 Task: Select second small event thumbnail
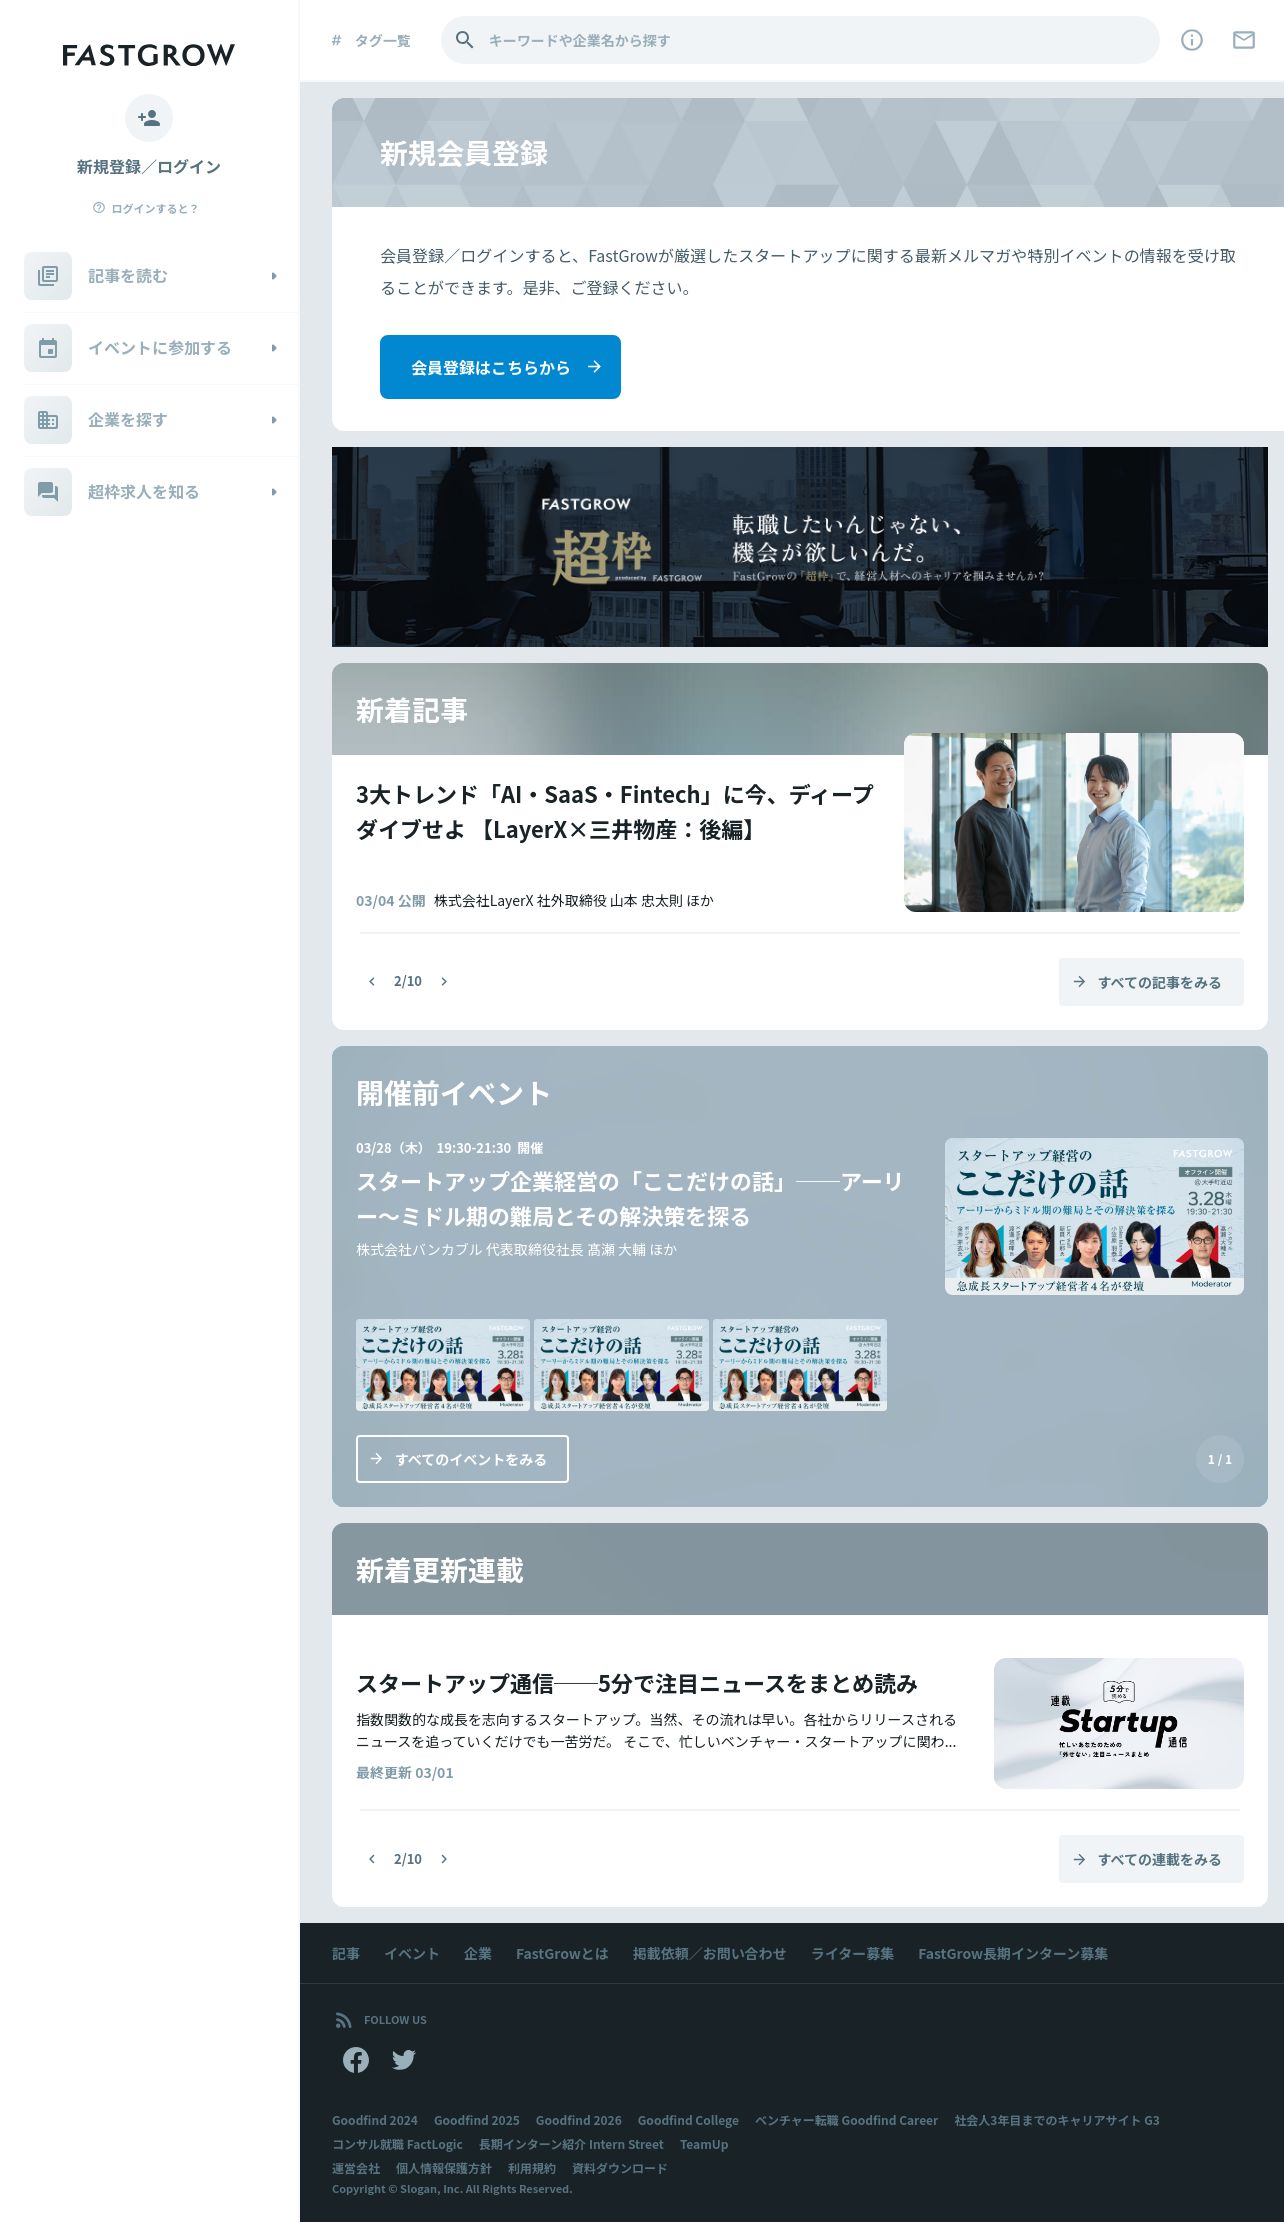coord(621,1365)
